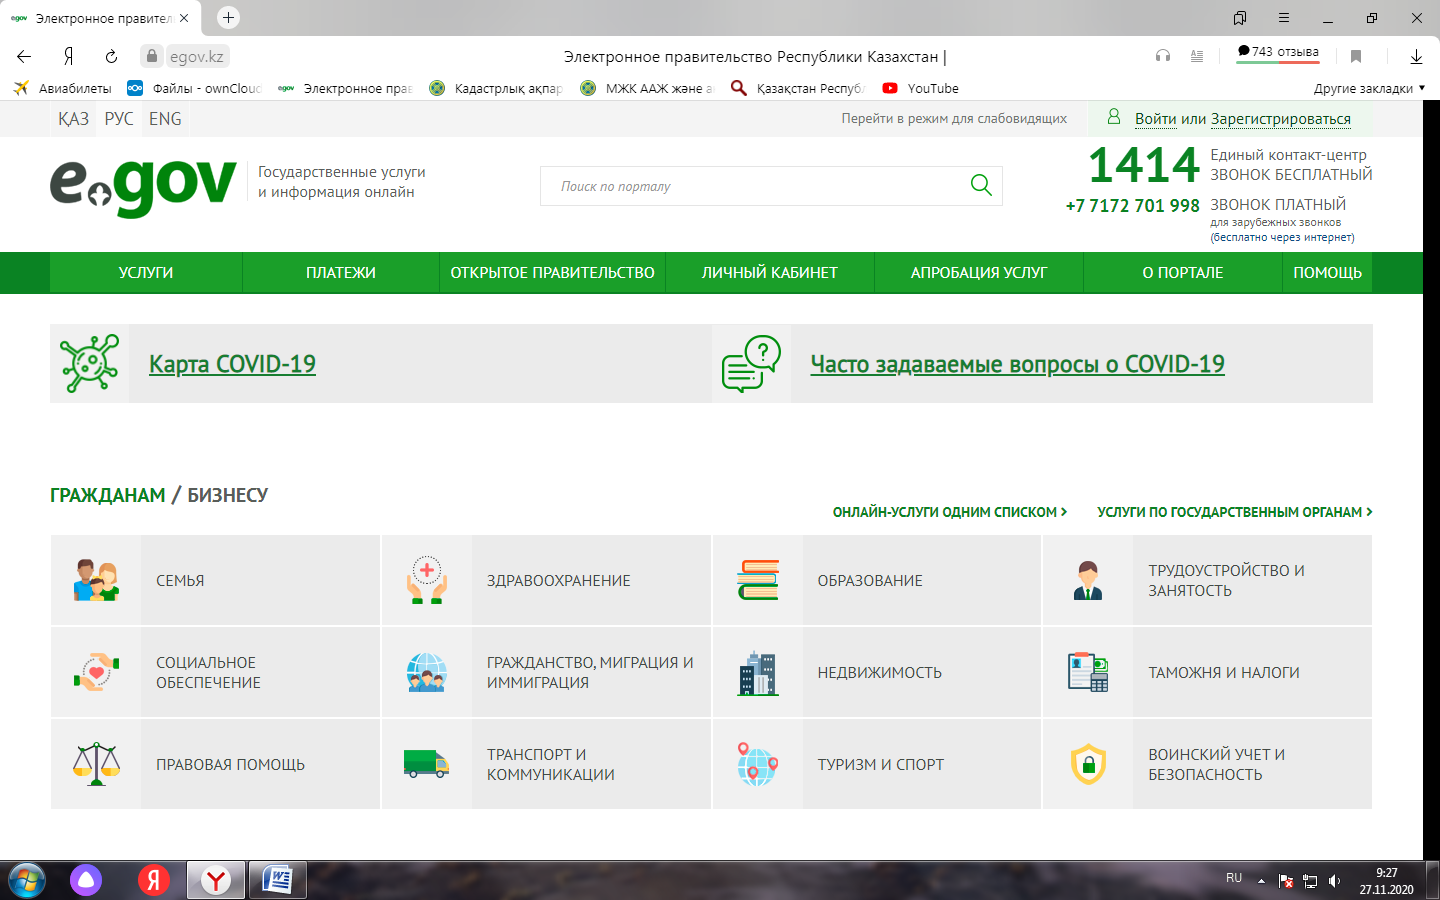Switch to the БИЗНЕСУ section

227,495
